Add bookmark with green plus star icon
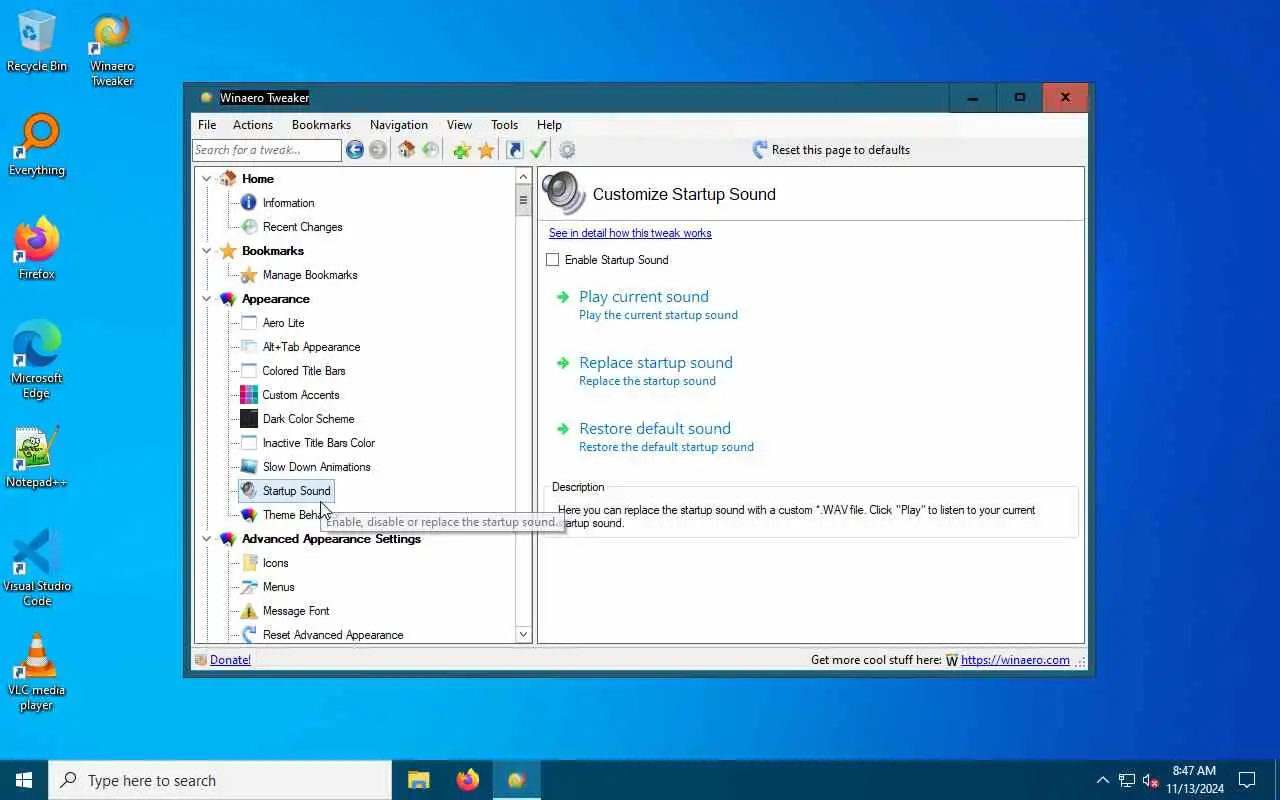The height and width of the screenshot is (800, 1280). (461, 150)
